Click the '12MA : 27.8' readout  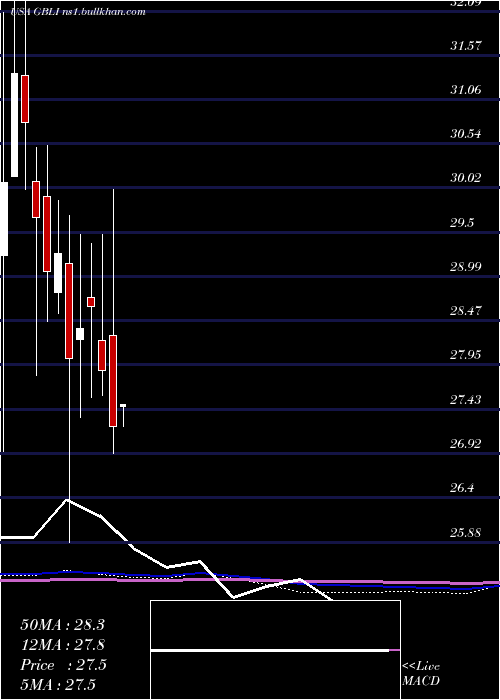point(62,645)
